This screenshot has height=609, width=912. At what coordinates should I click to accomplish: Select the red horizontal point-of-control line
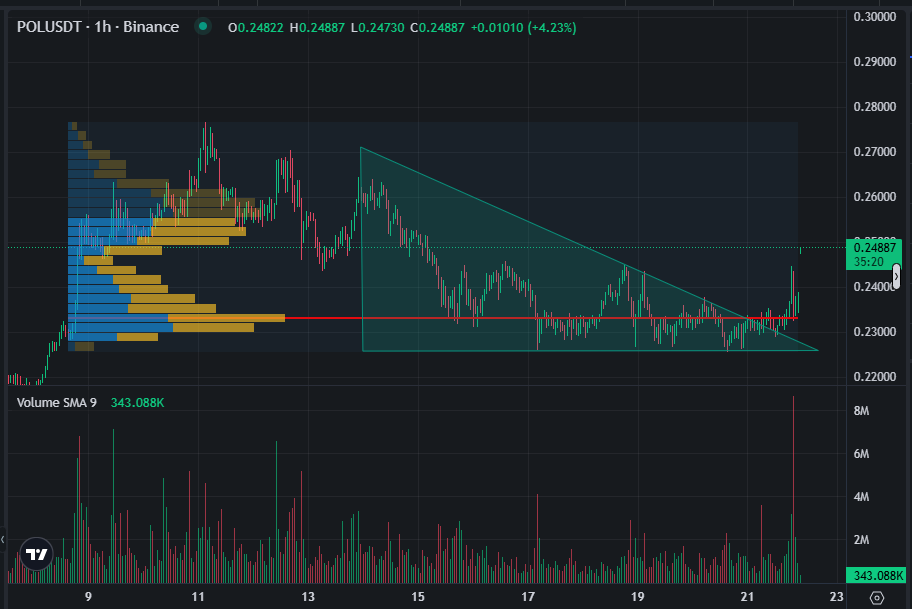click(x=541, y=318)
